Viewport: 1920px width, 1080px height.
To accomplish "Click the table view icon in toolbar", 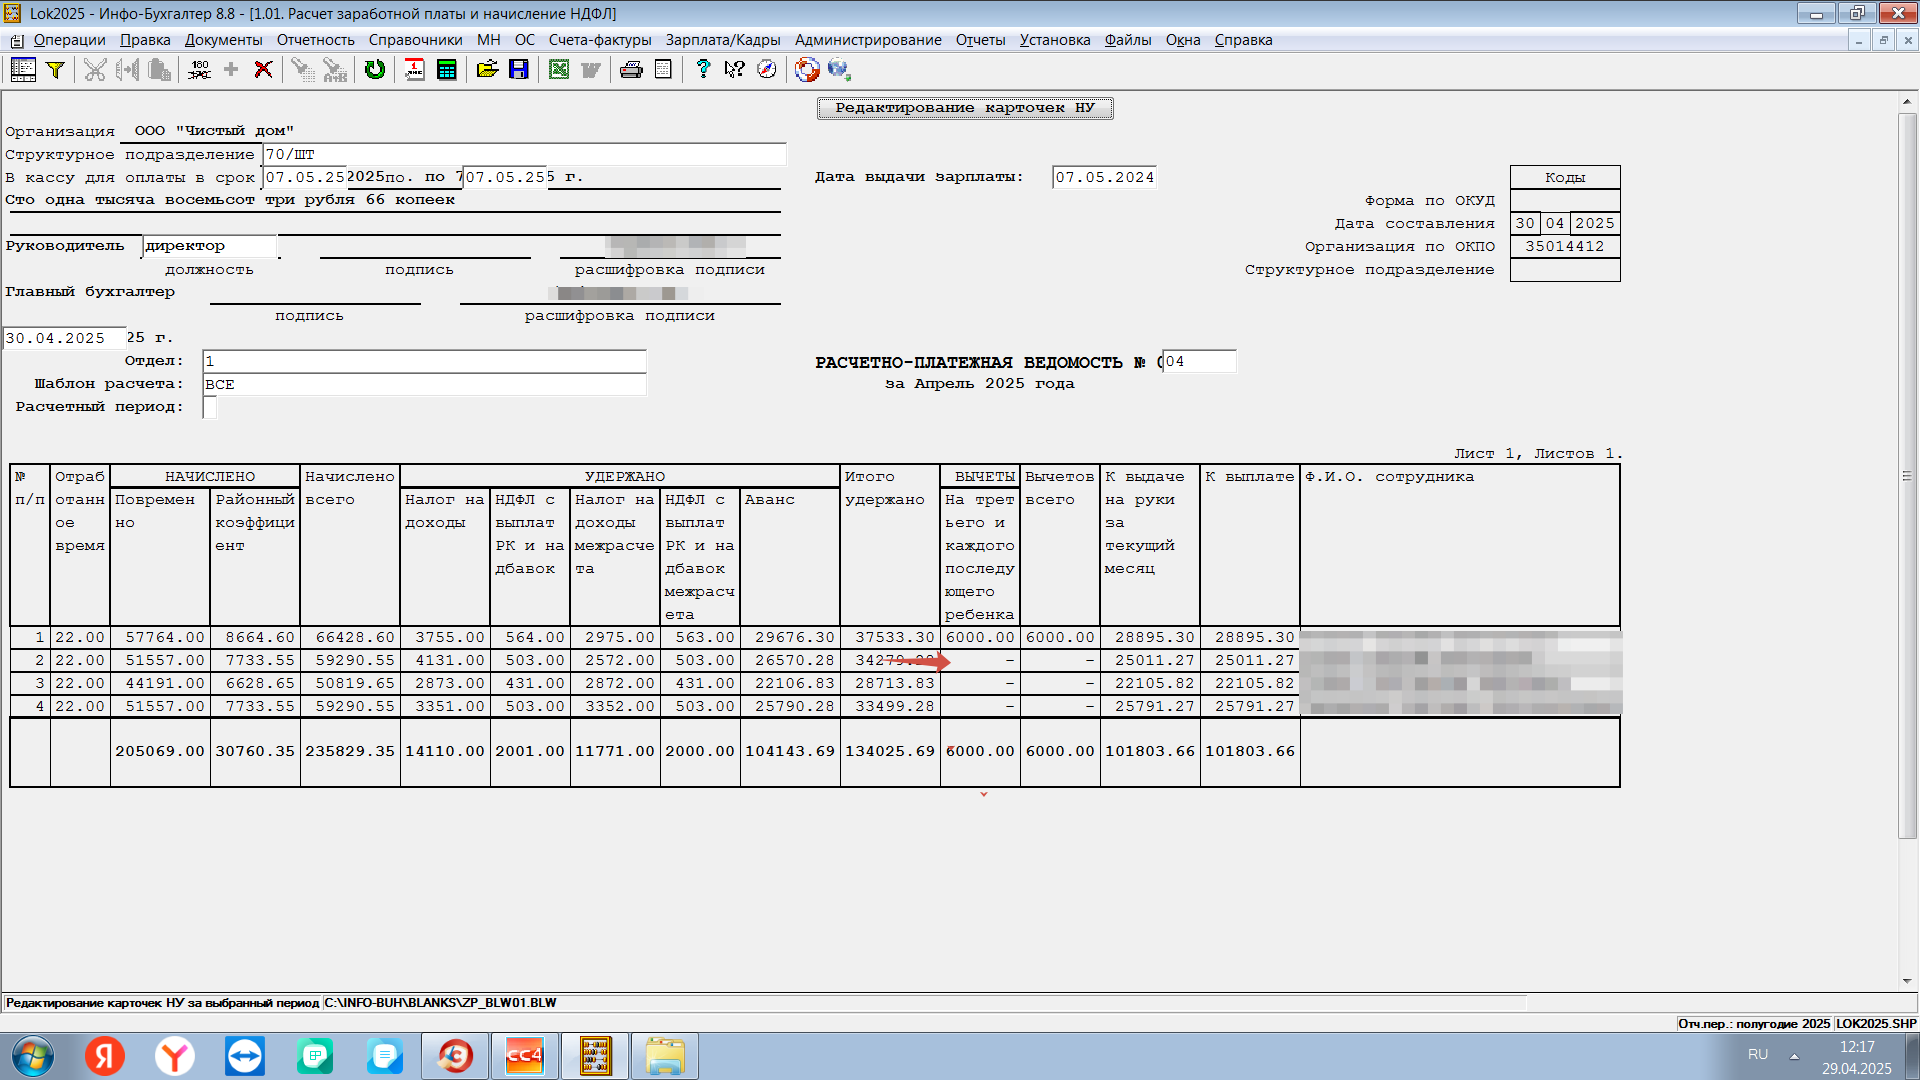I will click(x=23, y=69).
